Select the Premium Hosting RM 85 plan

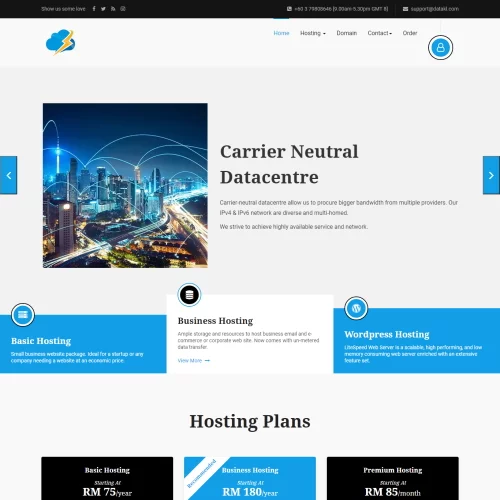click(393, 479)
